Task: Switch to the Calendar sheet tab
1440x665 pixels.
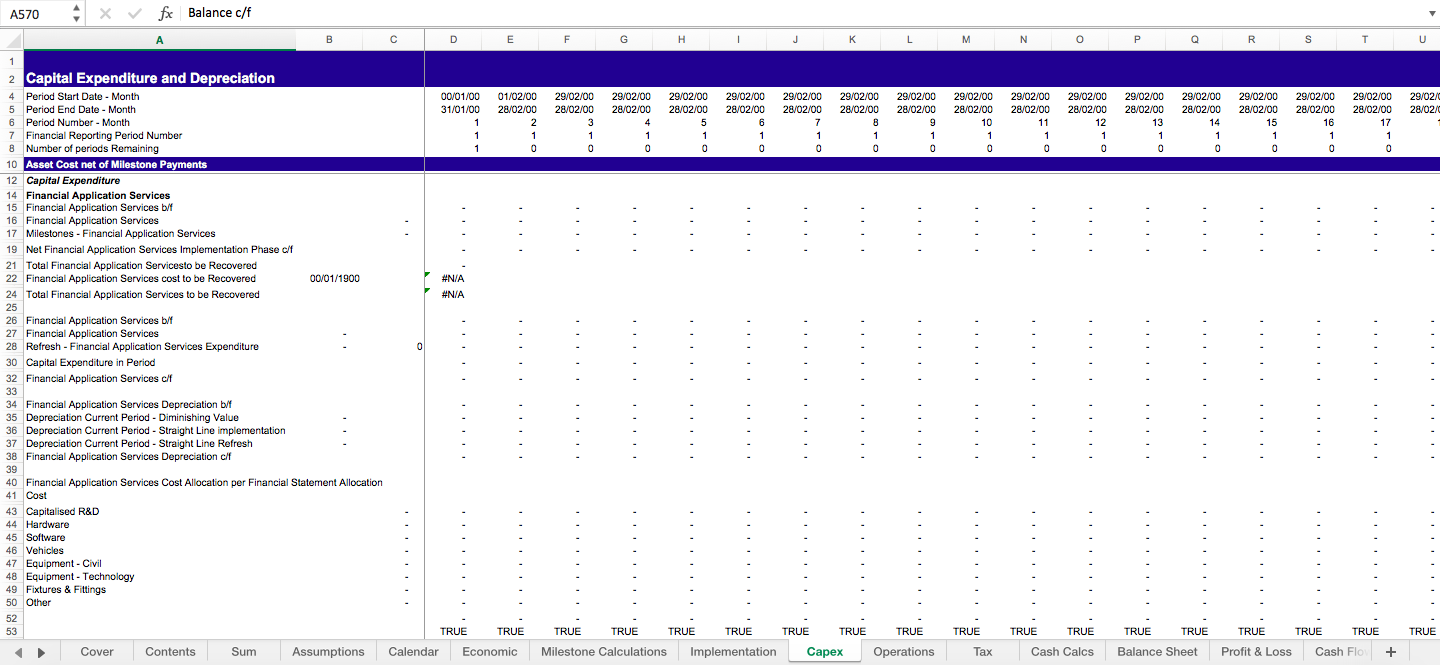Action: tap(413, 652)
